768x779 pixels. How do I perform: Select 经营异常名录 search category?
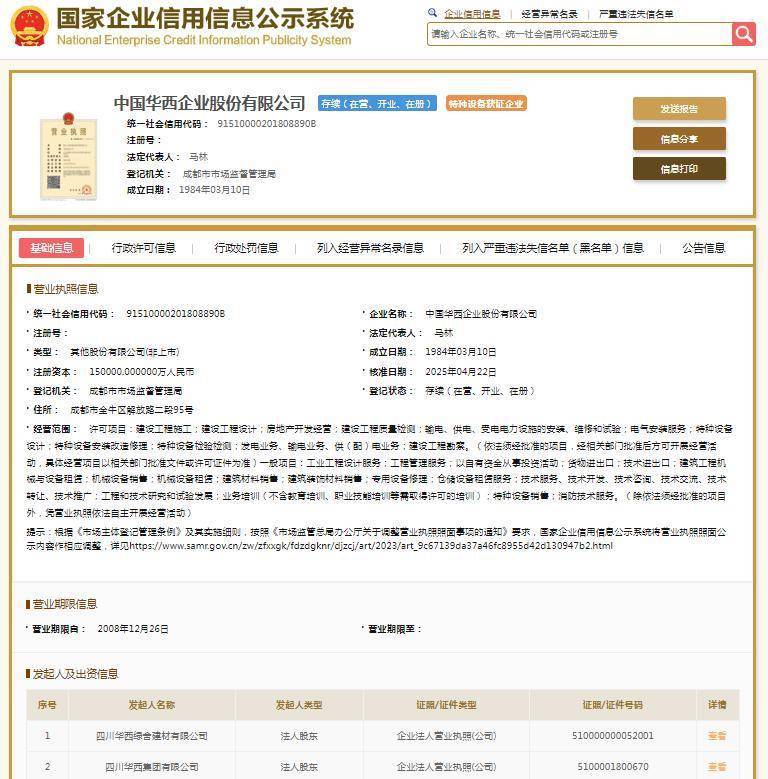pos(550,14)
